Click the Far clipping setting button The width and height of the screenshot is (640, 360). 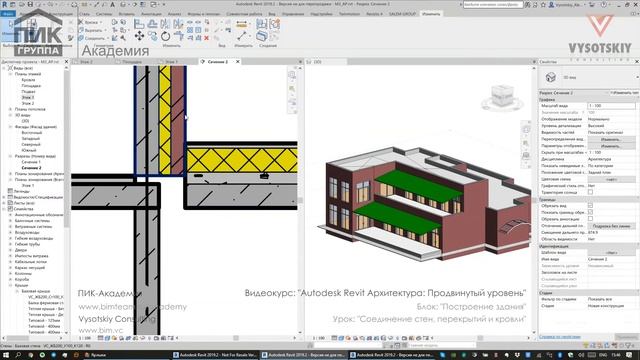point(611,226)
